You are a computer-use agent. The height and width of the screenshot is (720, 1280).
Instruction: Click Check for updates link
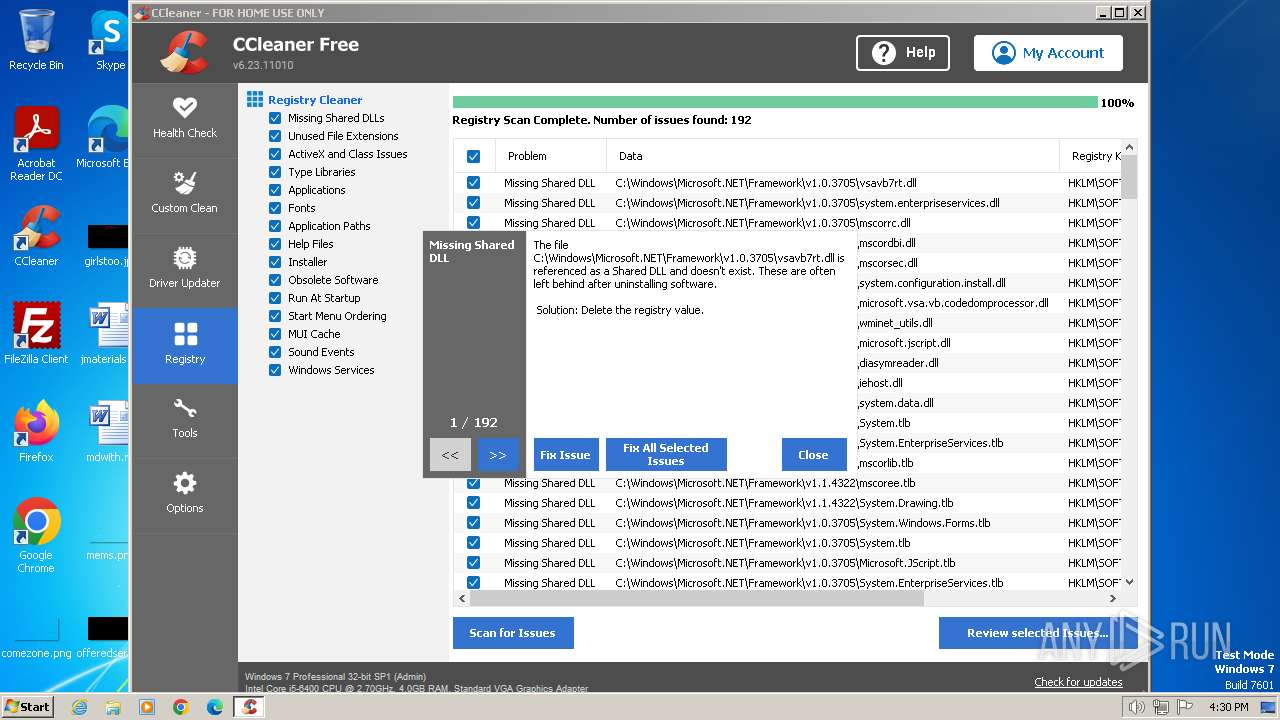pos(1078,682)
